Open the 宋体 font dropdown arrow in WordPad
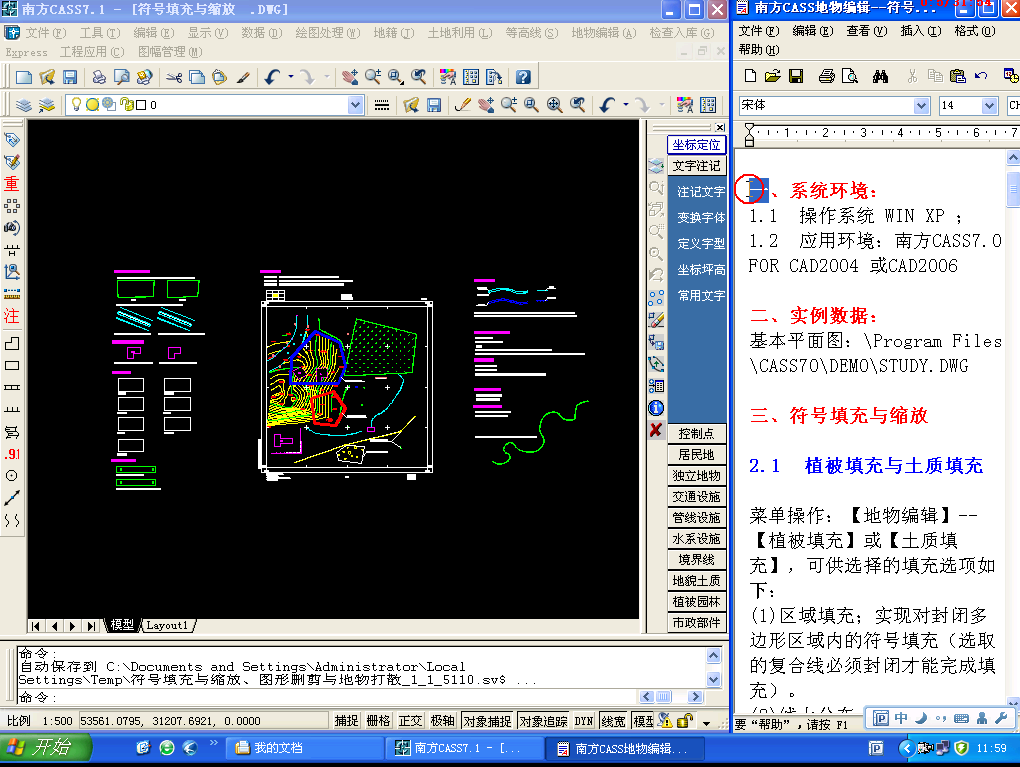 [921, 105]
